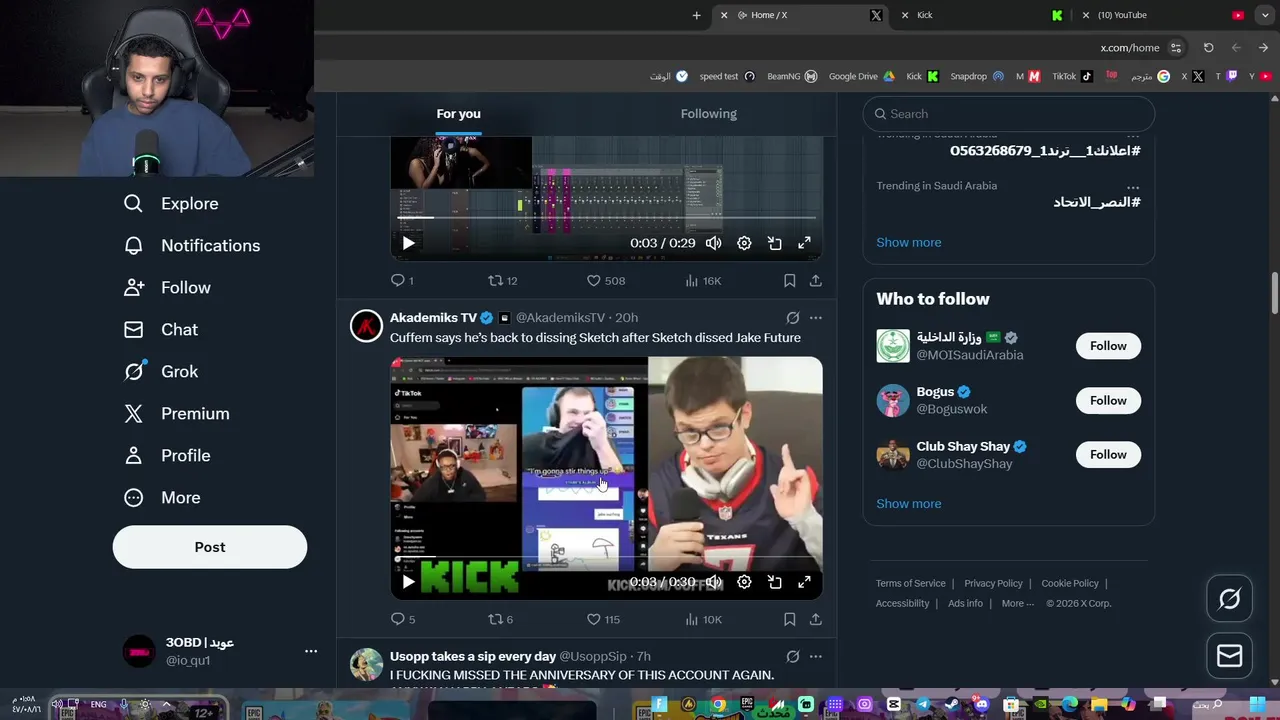The height and width of the screenshot is (720, 1280).
Task: Click Grok explain icon on Usopp post
Action: pyautogui.click(x=792, y=656)
